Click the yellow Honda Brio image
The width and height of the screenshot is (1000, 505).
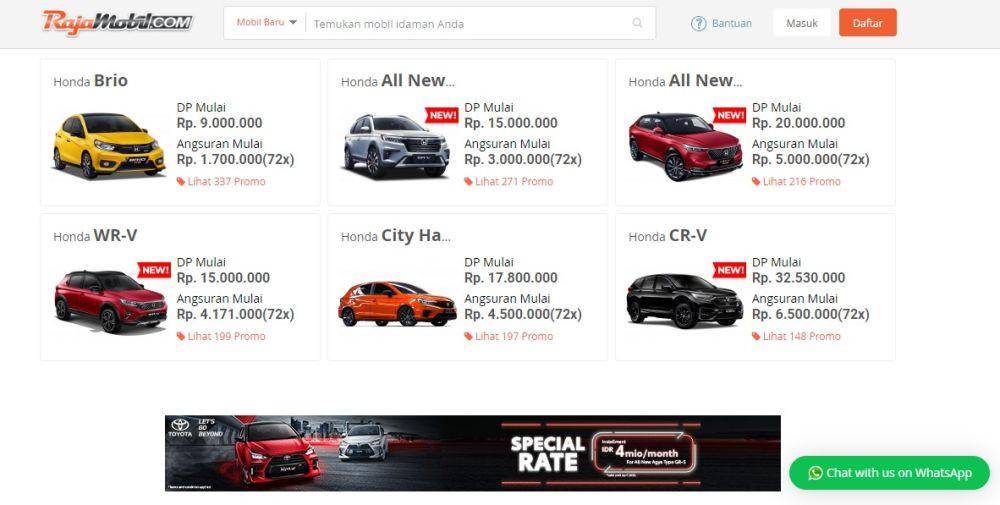[x=108, y=145]
